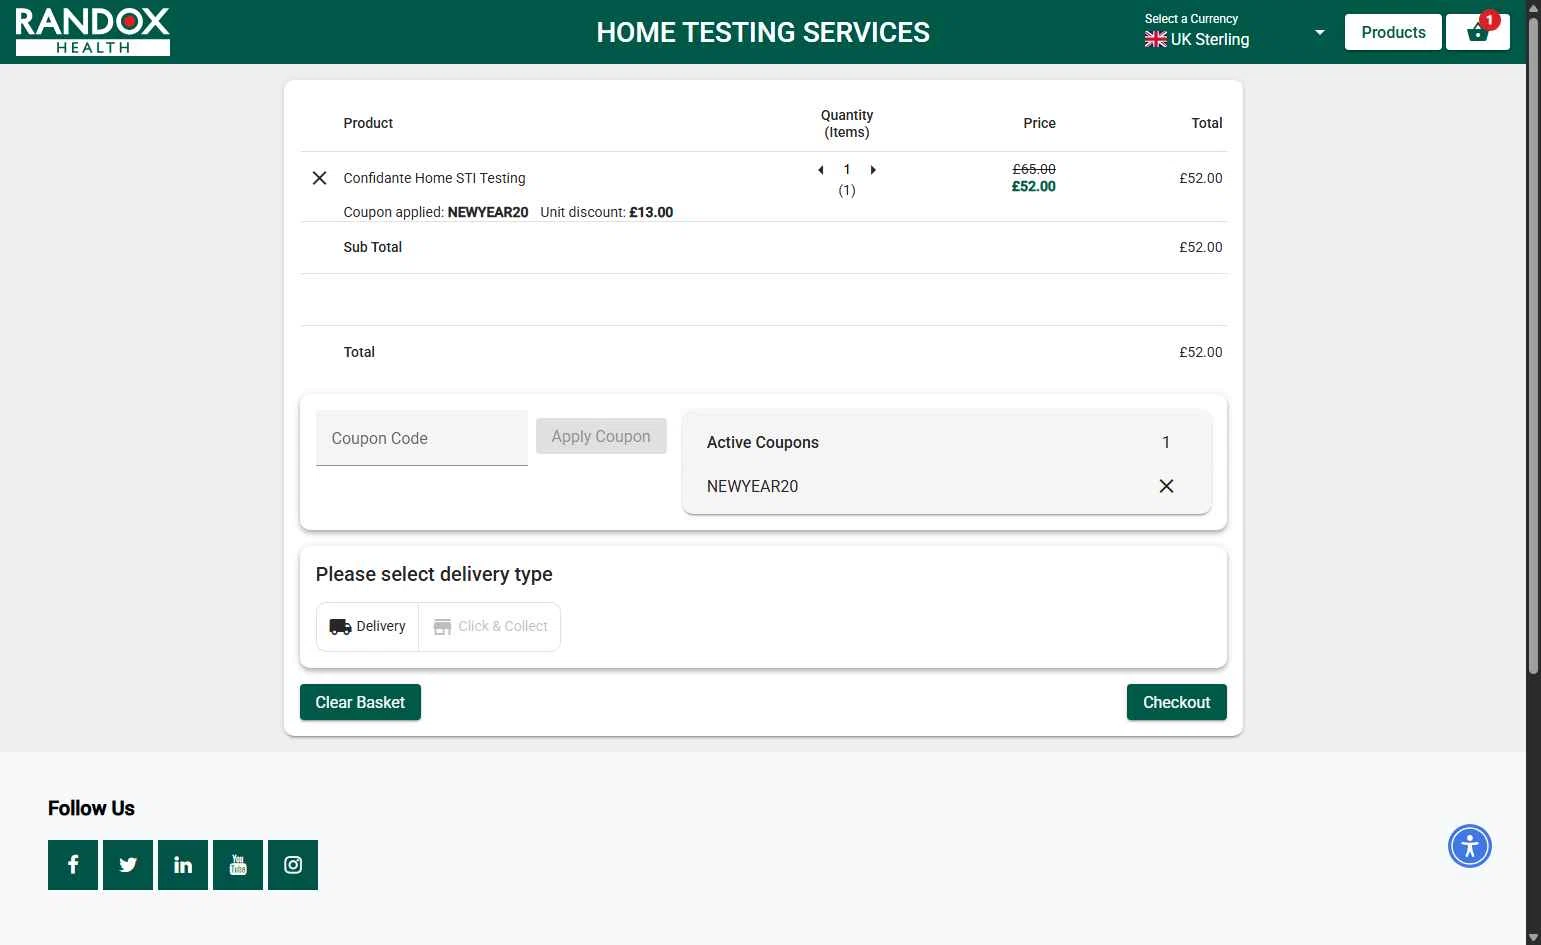The width and height of the screenshot is (1541, 945).
Task: Select Delivery as delivery type
Action: click(368, 627)
